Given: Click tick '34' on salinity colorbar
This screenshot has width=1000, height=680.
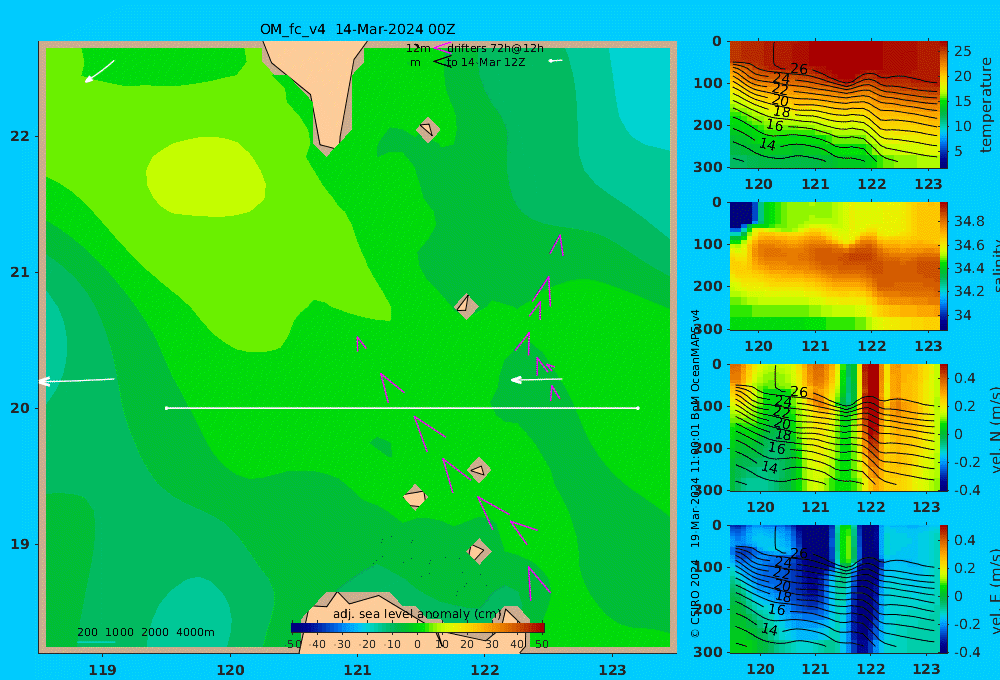Looking at the screenshot, I should [x=962, y=315].
